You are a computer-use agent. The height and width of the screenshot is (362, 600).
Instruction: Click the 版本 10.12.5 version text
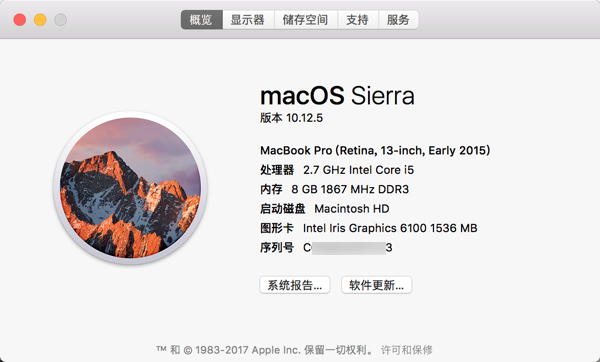tap(292, 118)
